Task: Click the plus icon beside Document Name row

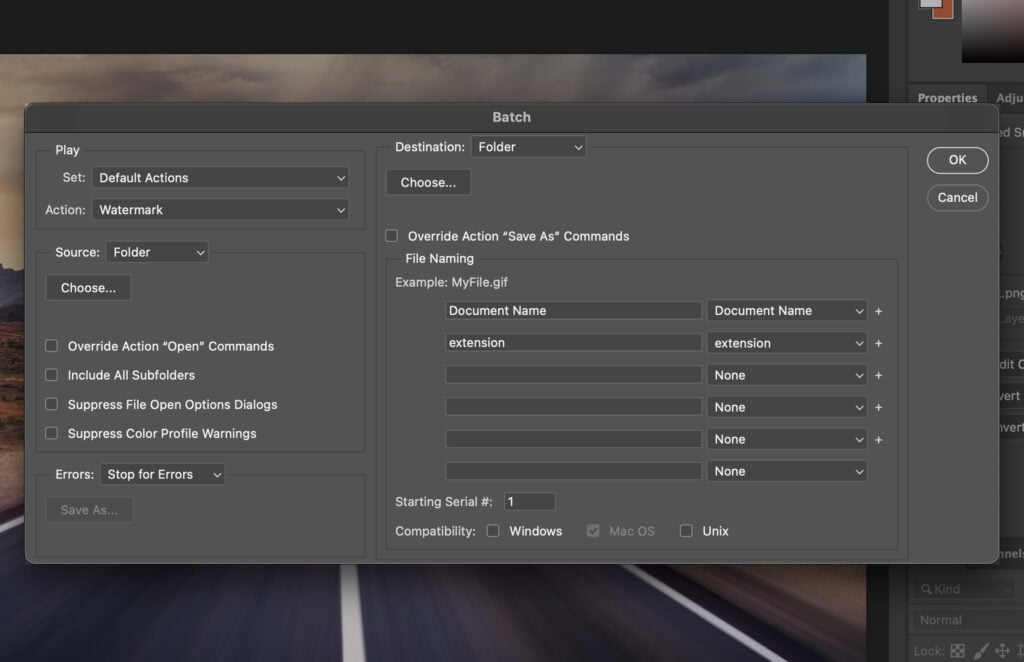Action: (x=878, y=311)
